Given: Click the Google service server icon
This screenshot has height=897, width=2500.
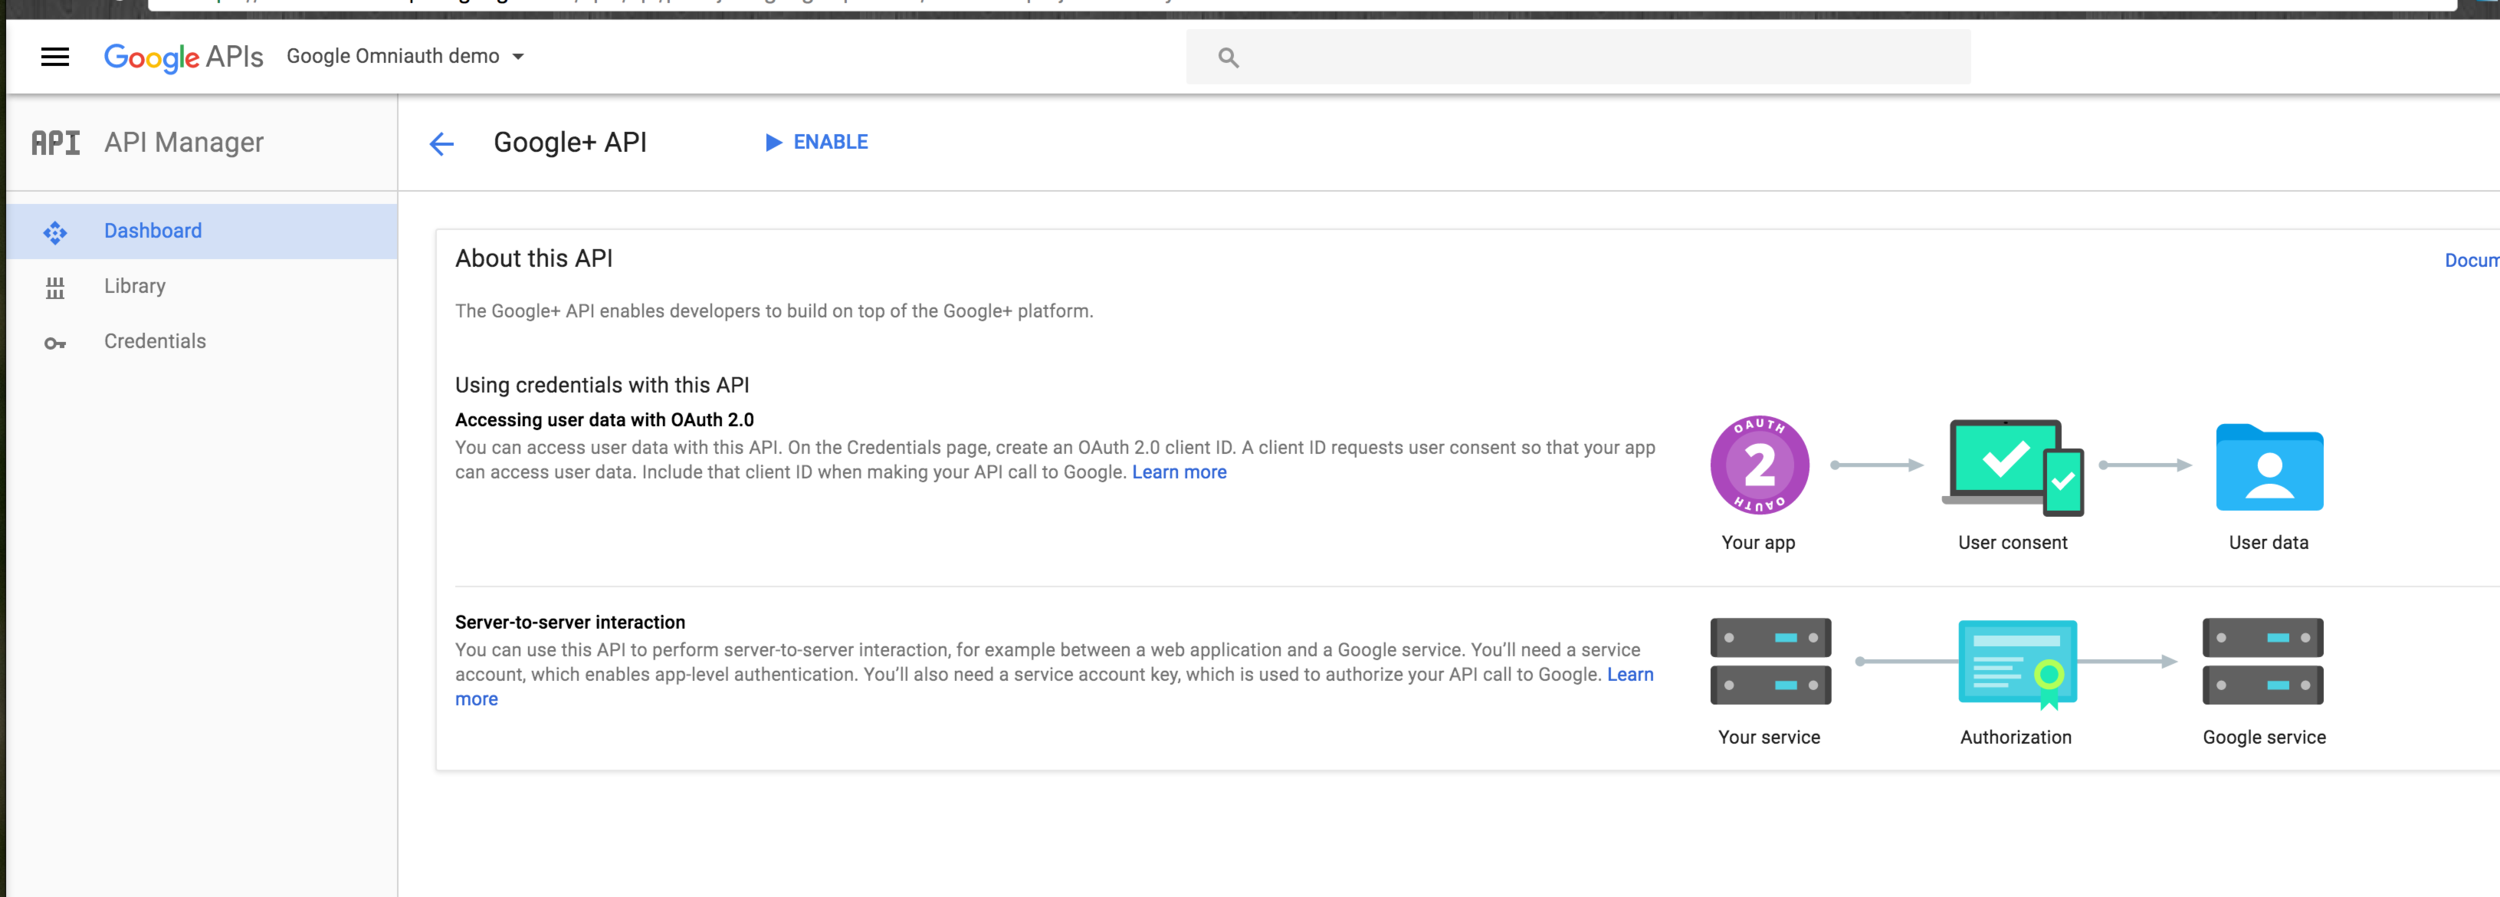Looking at the screenshot, I should [x=2263, y=661].
